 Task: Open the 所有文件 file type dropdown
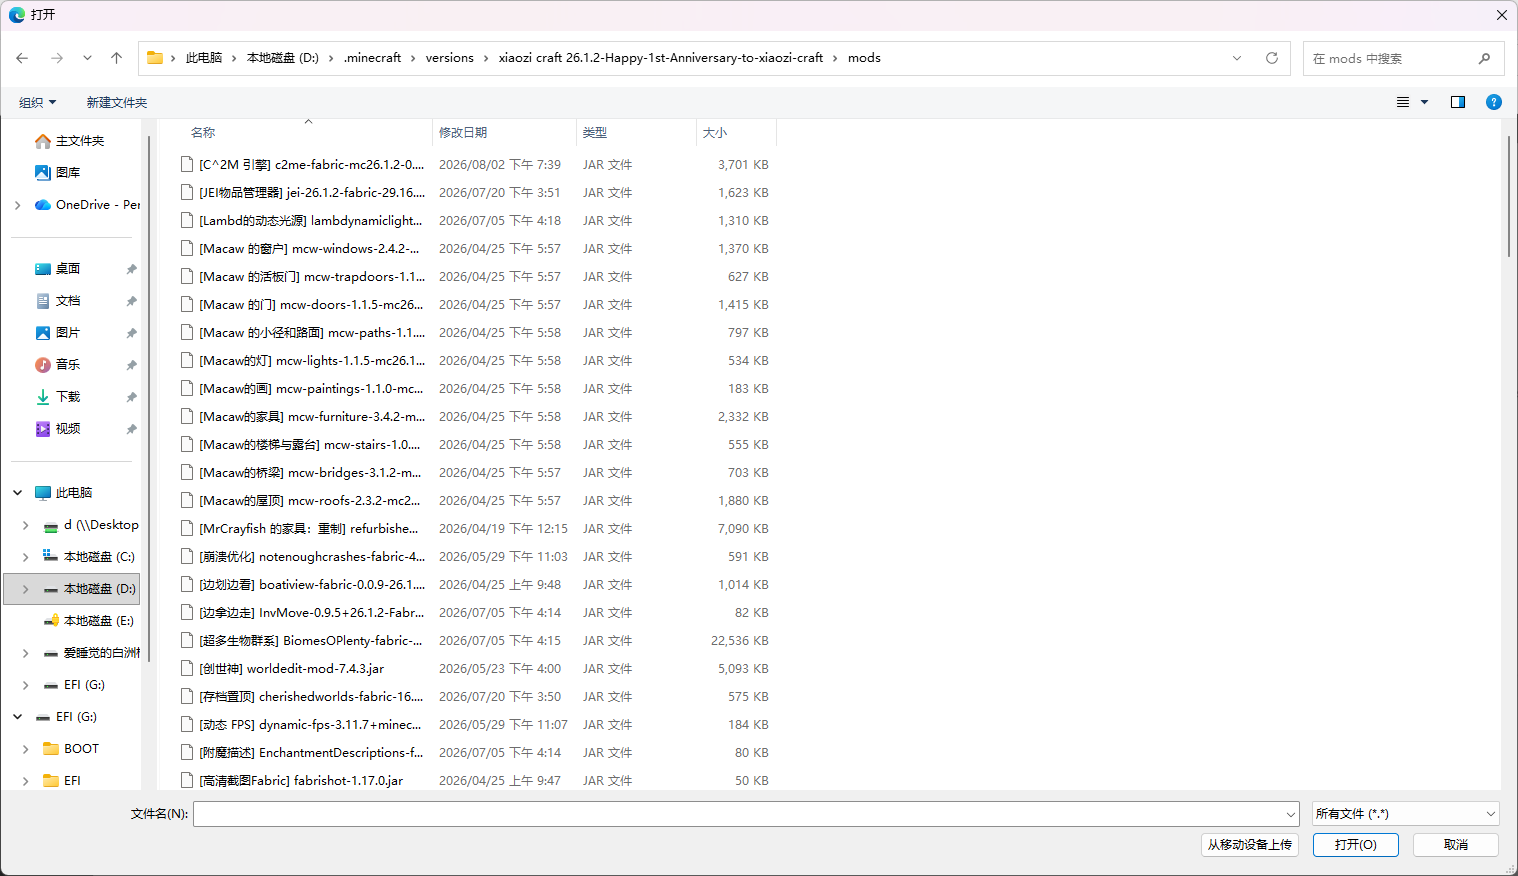(1405, 814)
